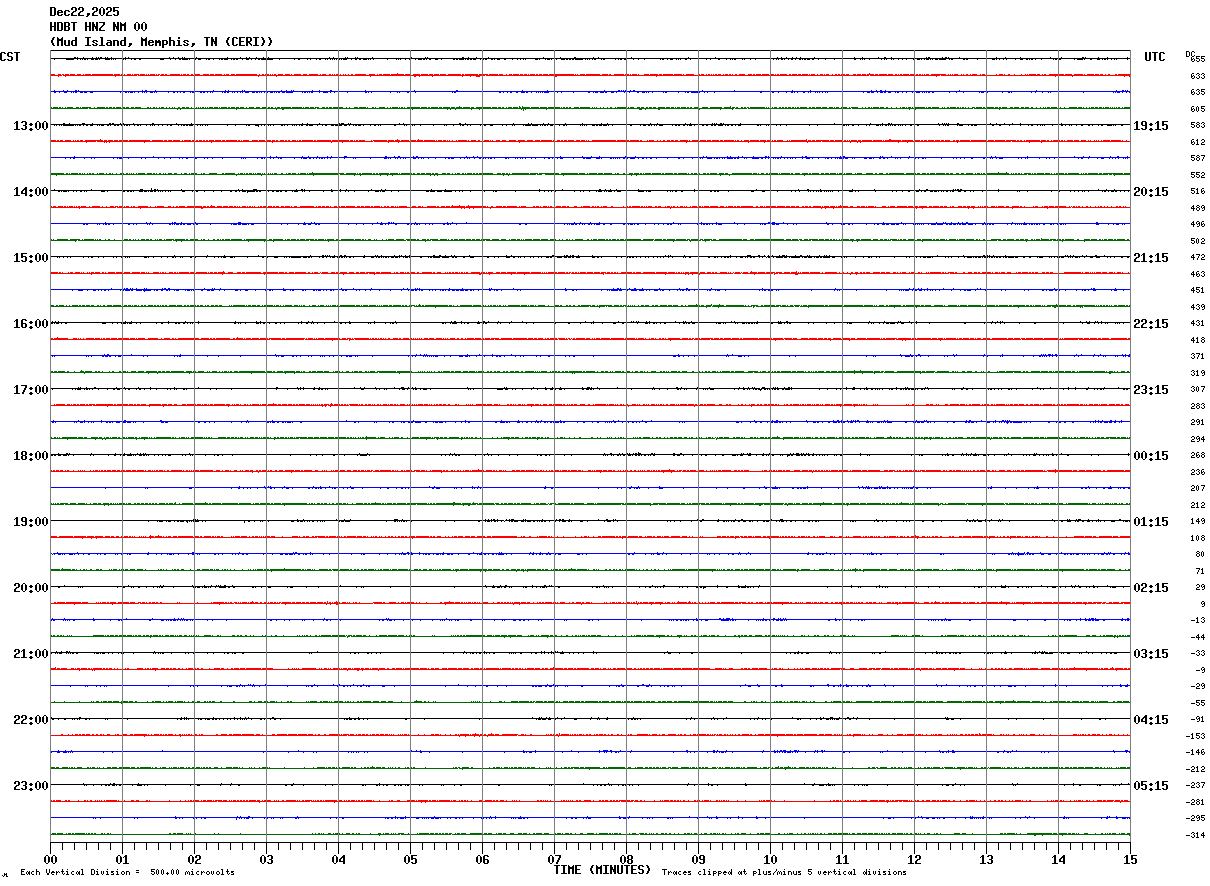Click the DC offset value 583

tap(1198, 126)
